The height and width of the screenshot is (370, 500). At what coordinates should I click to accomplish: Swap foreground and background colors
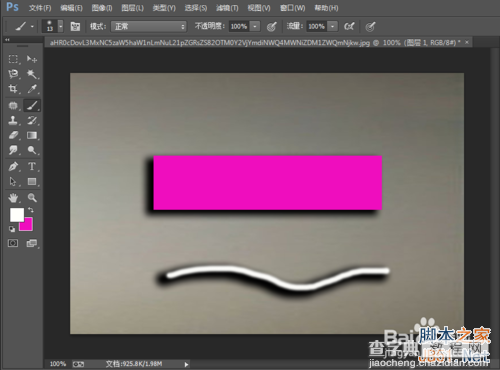[x=31, y=210]
